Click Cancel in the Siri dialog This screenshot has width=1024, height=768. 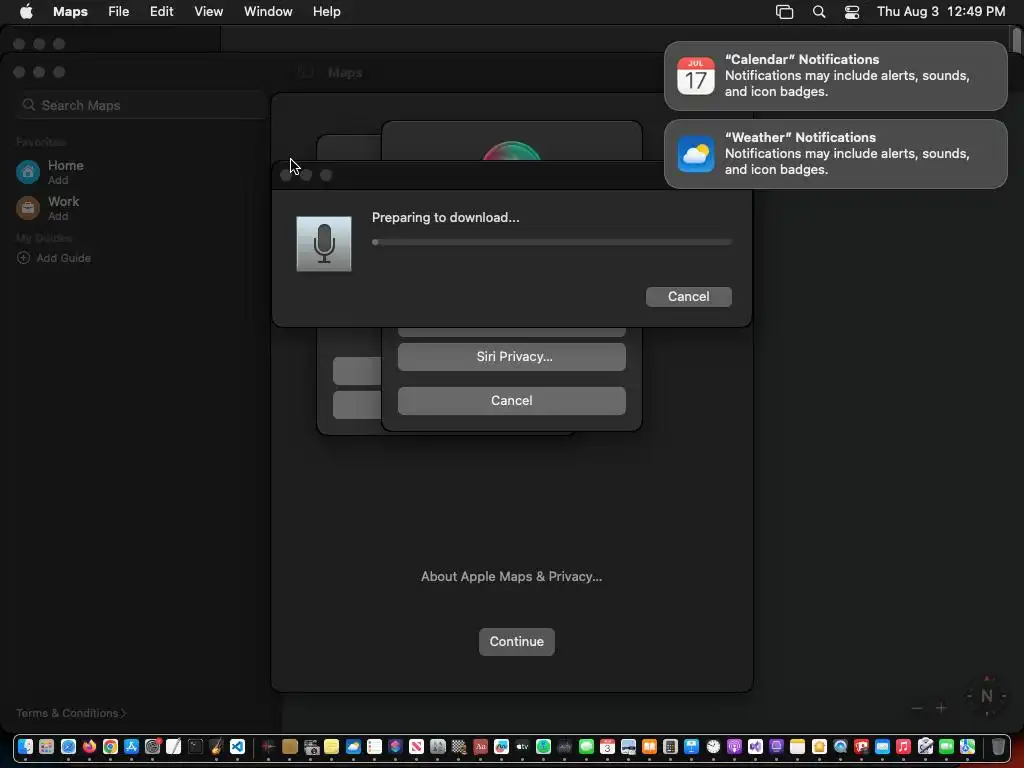(511, 400)
